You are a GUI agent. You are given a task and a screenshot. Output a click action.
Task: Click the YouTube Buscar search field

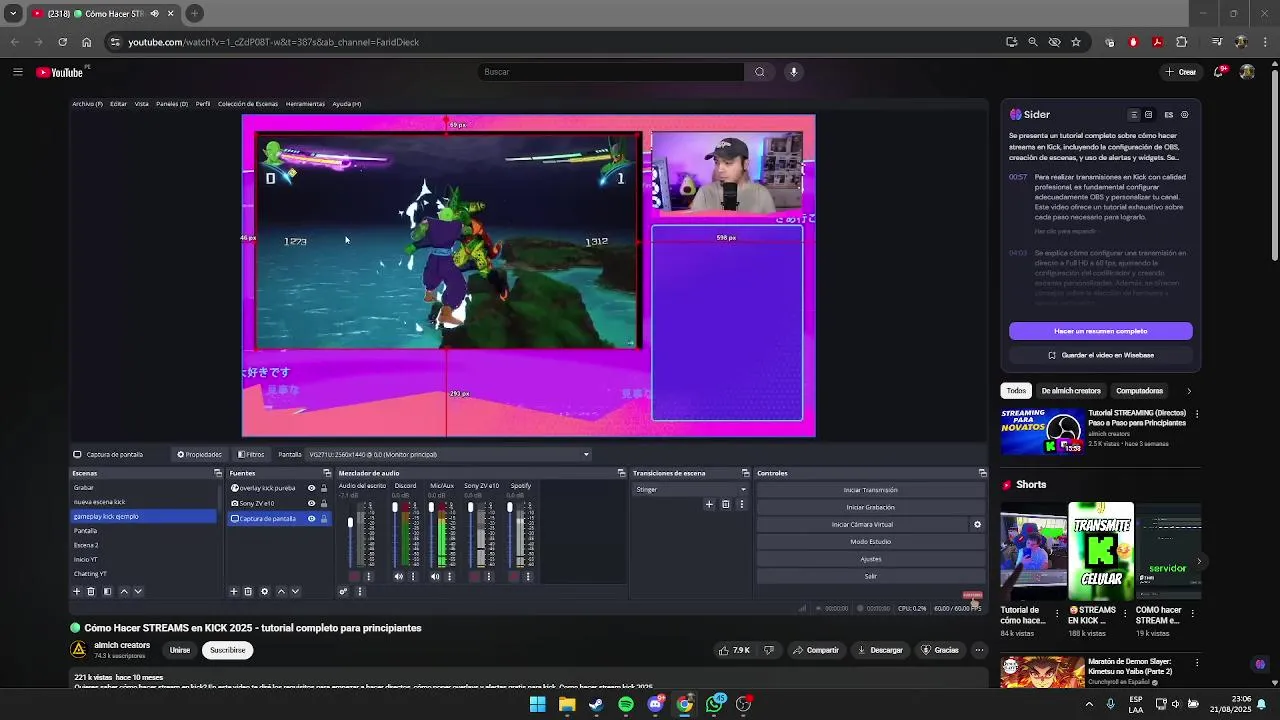click(611, 72)
